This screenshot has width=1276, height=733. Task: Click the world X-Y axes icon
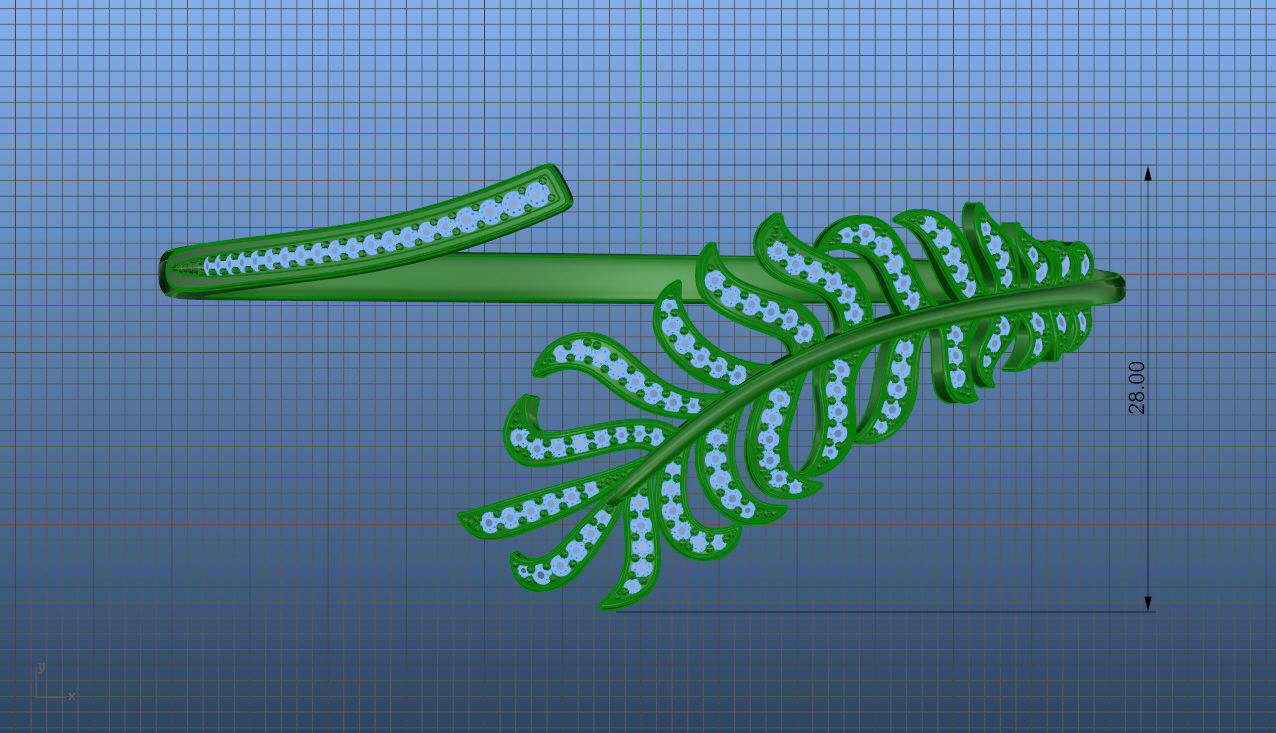(54, 681)
